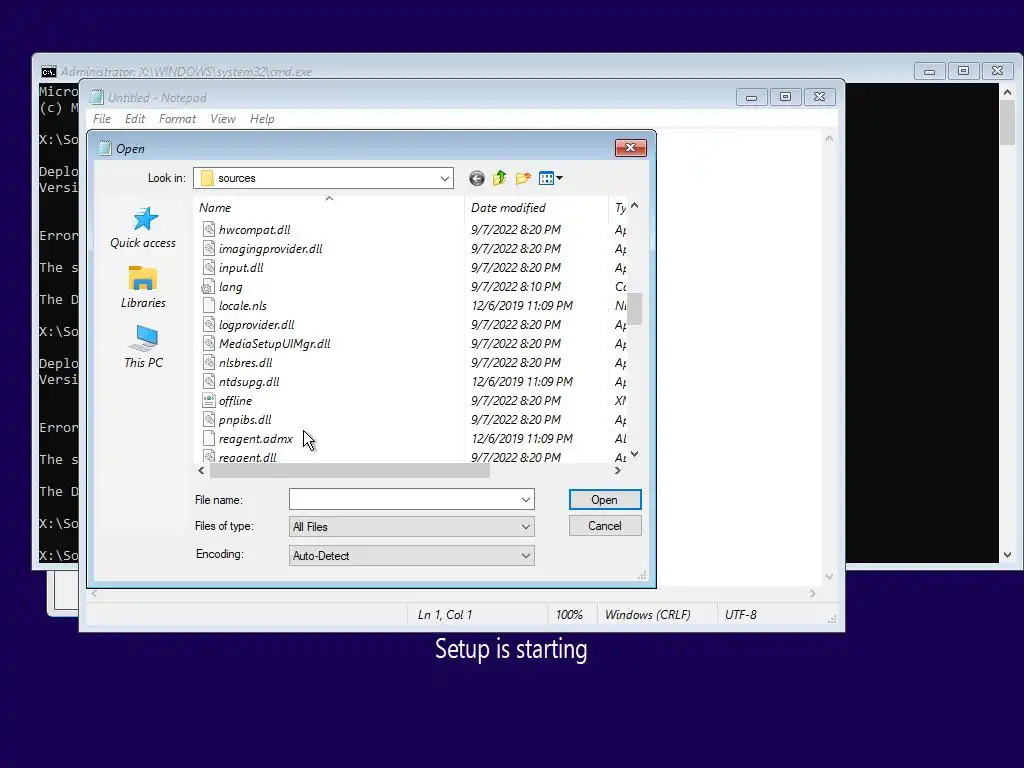Viewport: 1024px width, 768px height.
Task: Select Libraries in the places bar
Action: coord(143,287)
